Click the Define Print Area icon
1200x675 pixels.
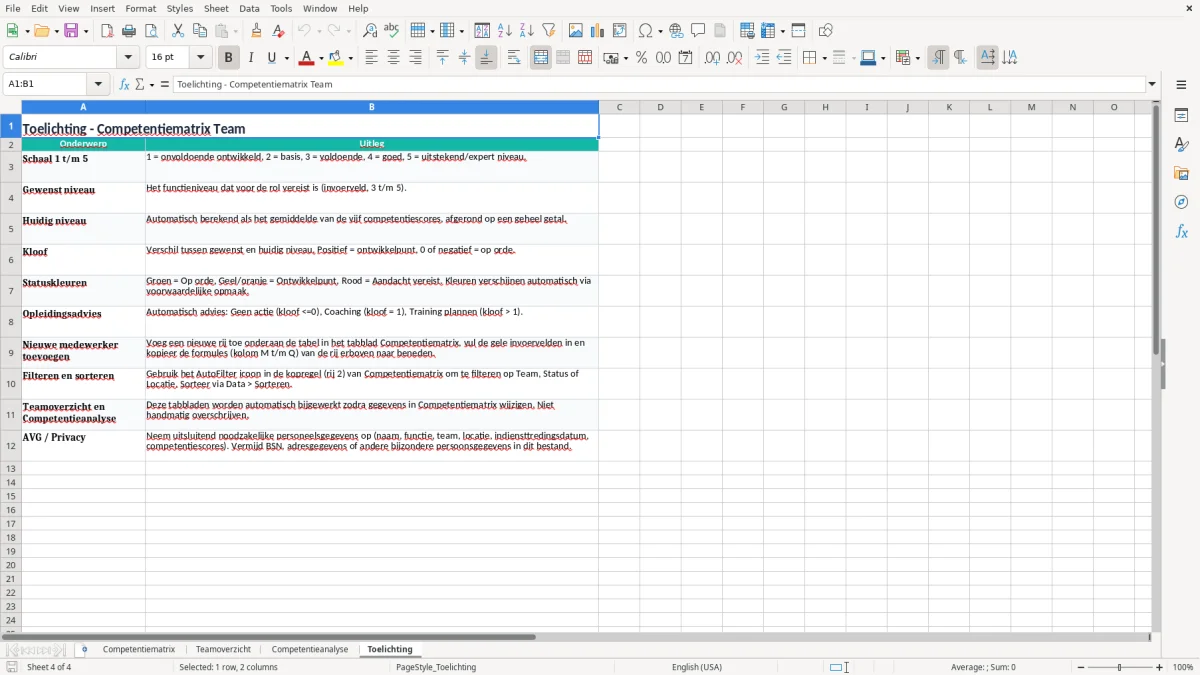[x=747, y=31]
